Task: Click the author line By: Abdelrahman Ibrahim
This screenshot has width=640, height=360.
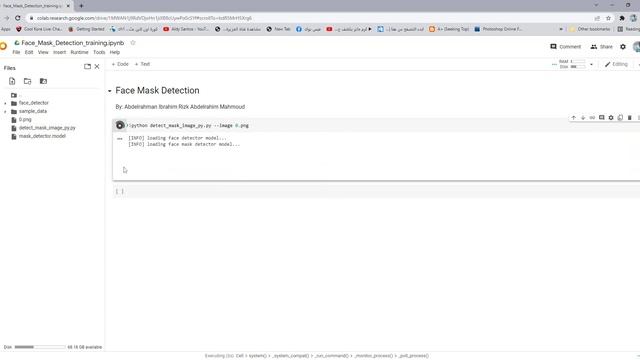Action: coord(180,107)
